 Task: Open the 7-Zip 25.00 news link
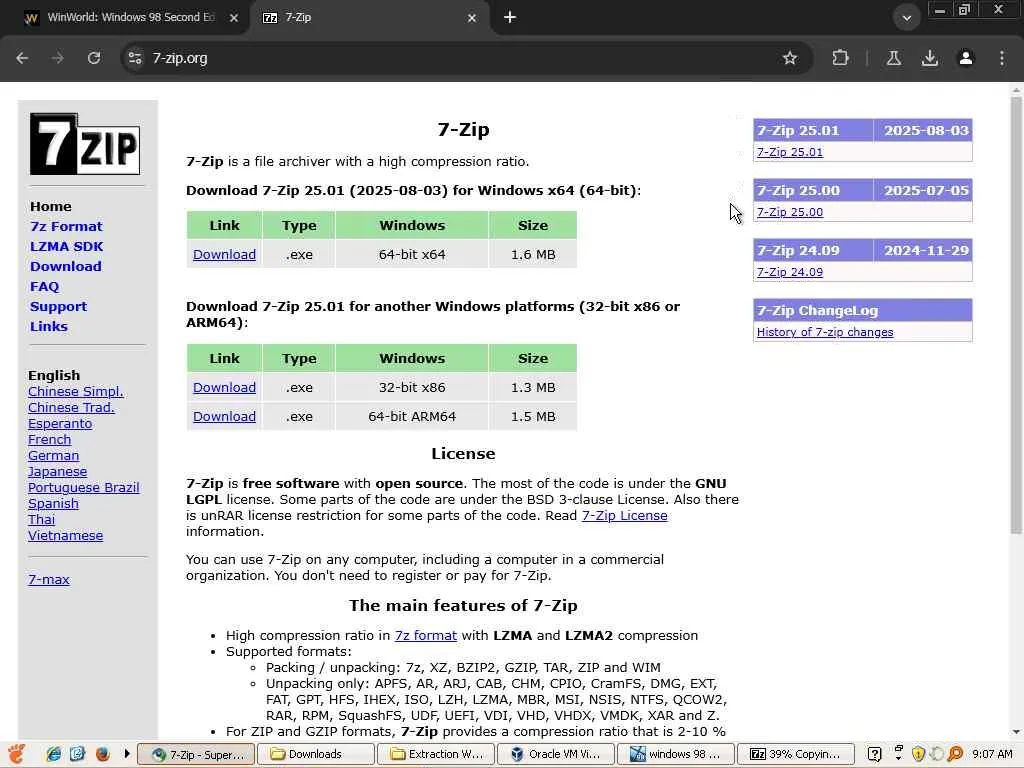[790, 212]
